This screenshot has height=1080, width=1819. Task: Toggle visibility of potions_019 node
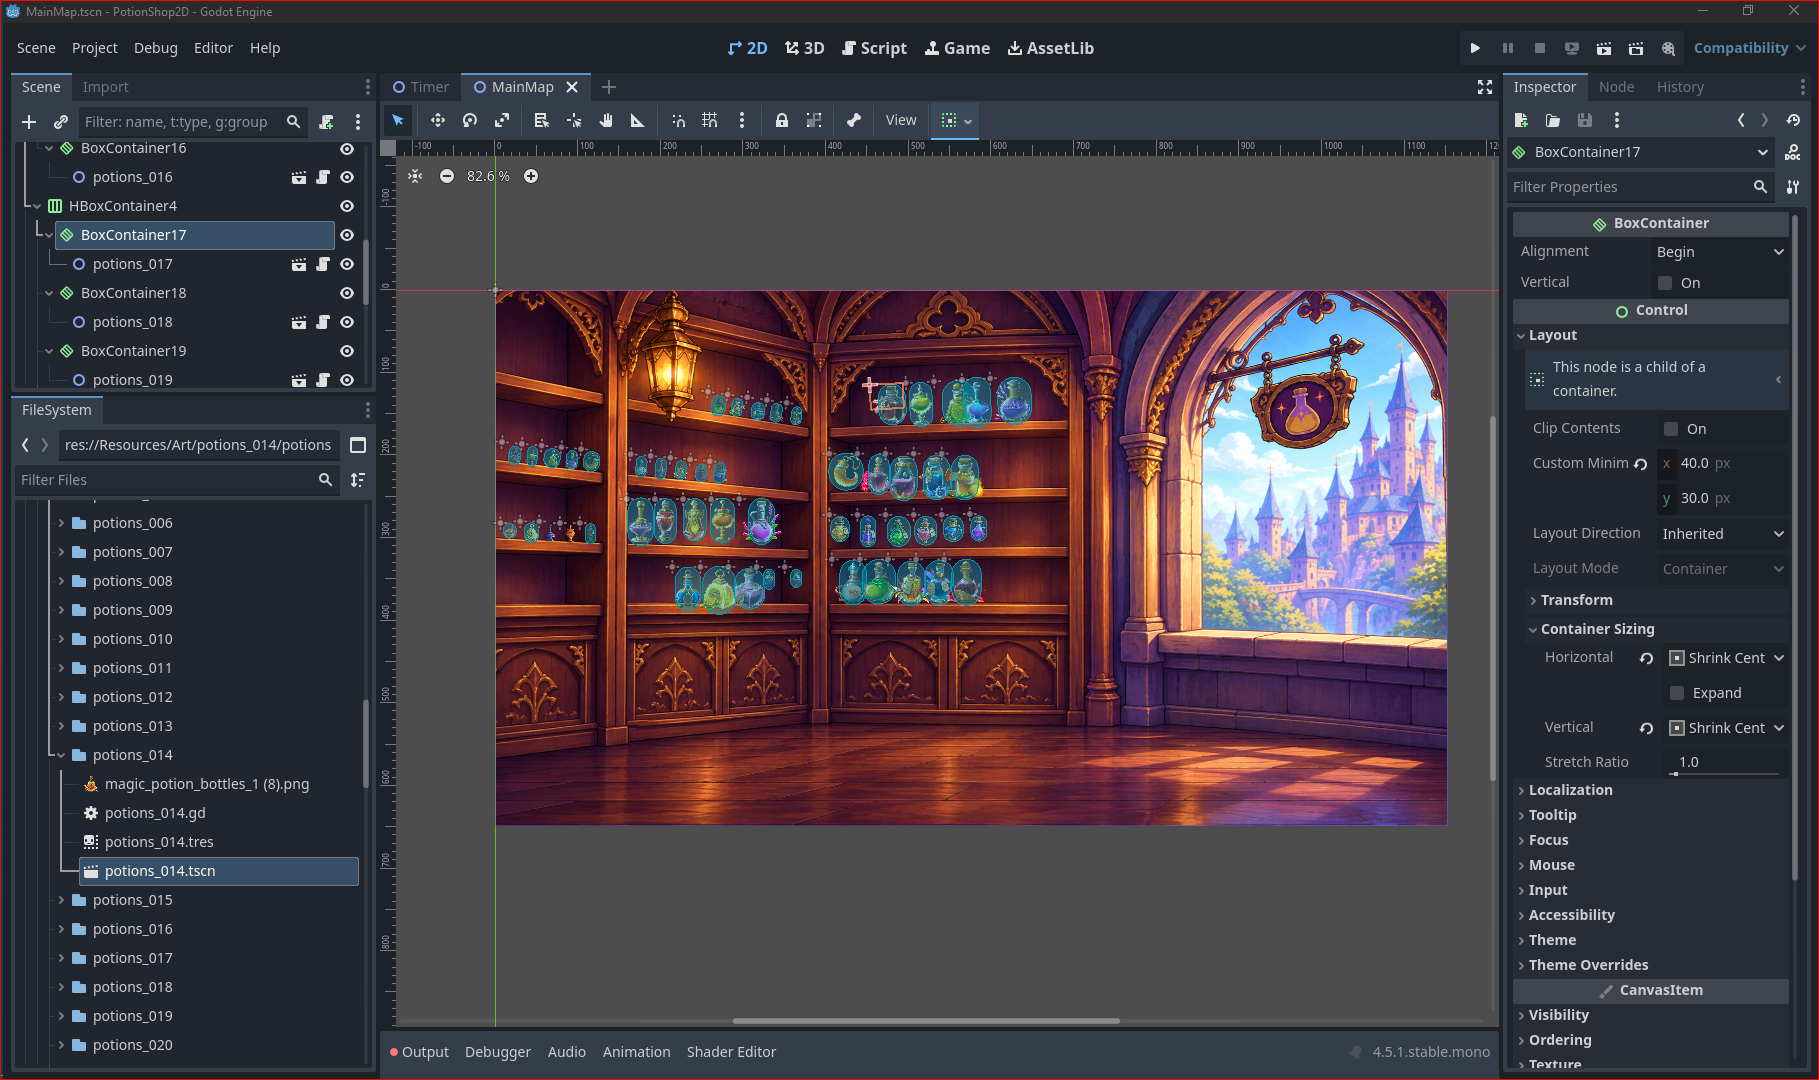pos(347,380)
